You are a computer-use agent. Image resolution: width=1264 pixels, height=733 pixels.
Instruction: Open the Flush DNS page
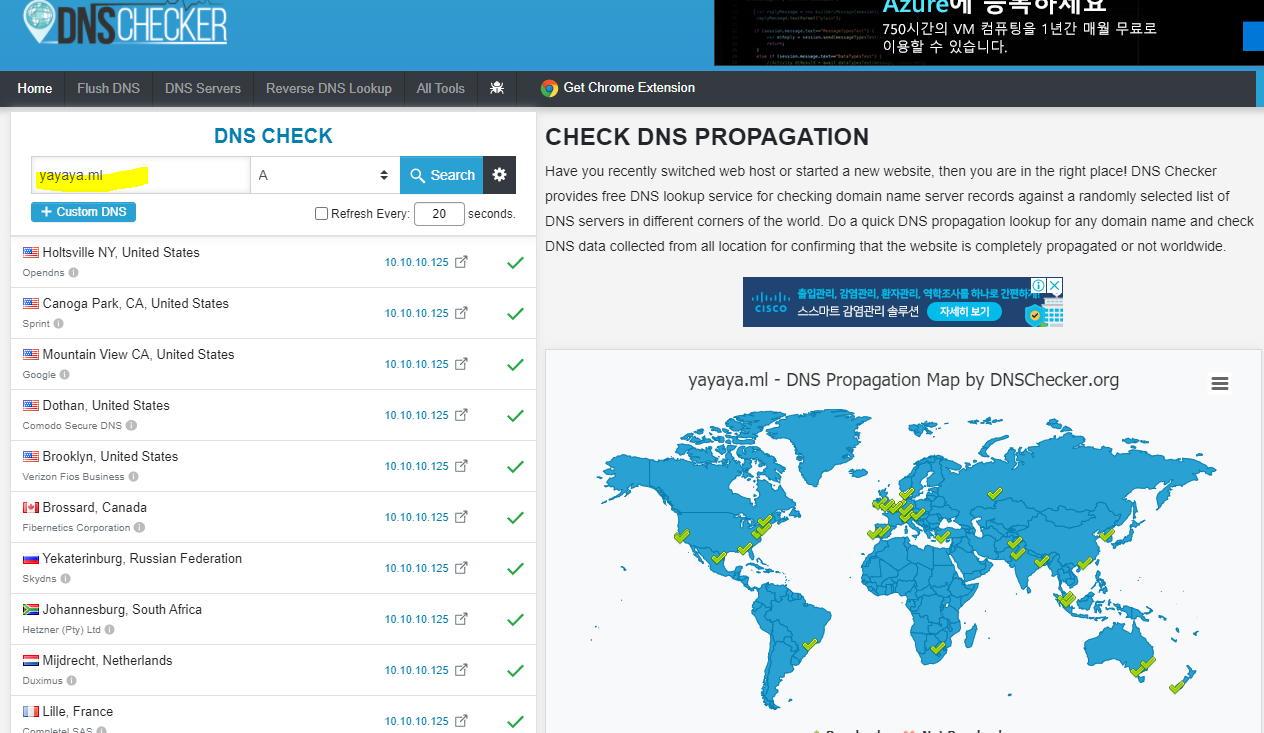tap(108, 88)
